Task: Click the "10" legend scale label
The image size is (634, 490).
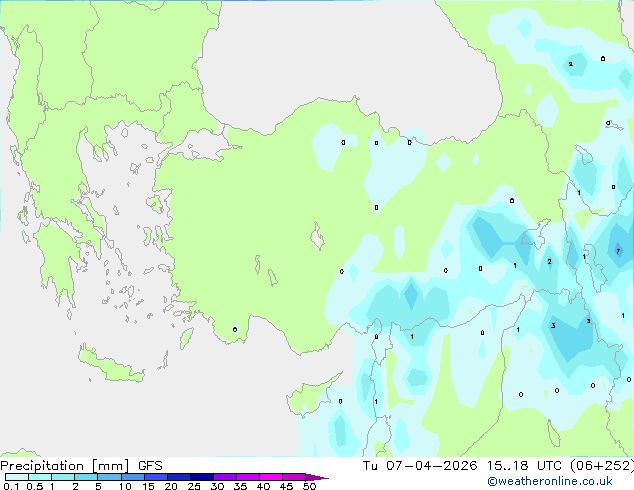Action: [125, 486]
